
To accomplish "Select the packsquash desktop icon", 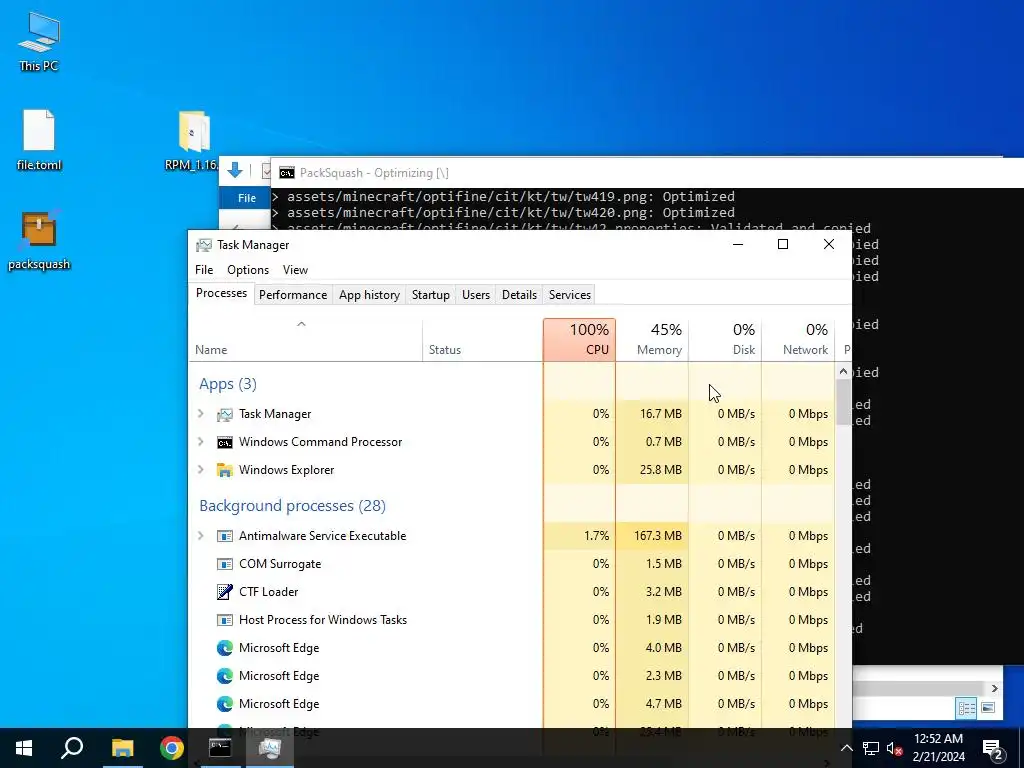I will [x=39, y=239].
